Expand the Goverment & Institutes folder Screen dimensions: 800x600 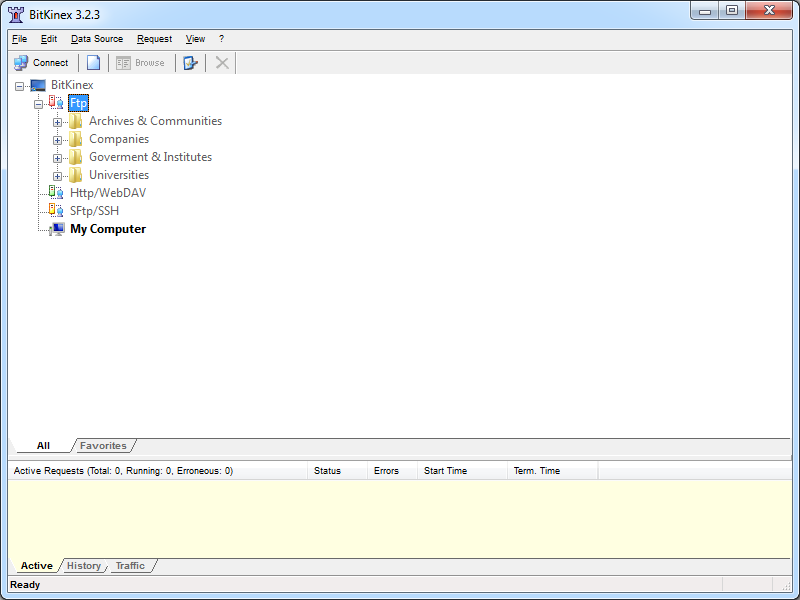57,158
